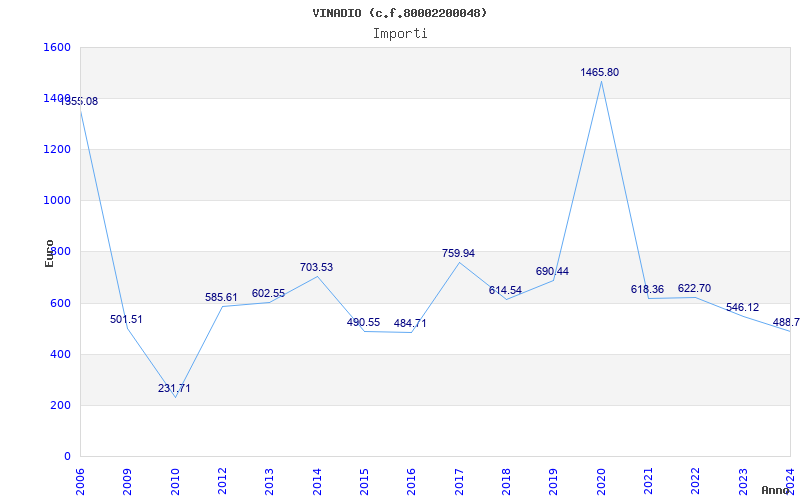
Task: Click the 0 y-axis tick label
Action: [x=67, y=457]
